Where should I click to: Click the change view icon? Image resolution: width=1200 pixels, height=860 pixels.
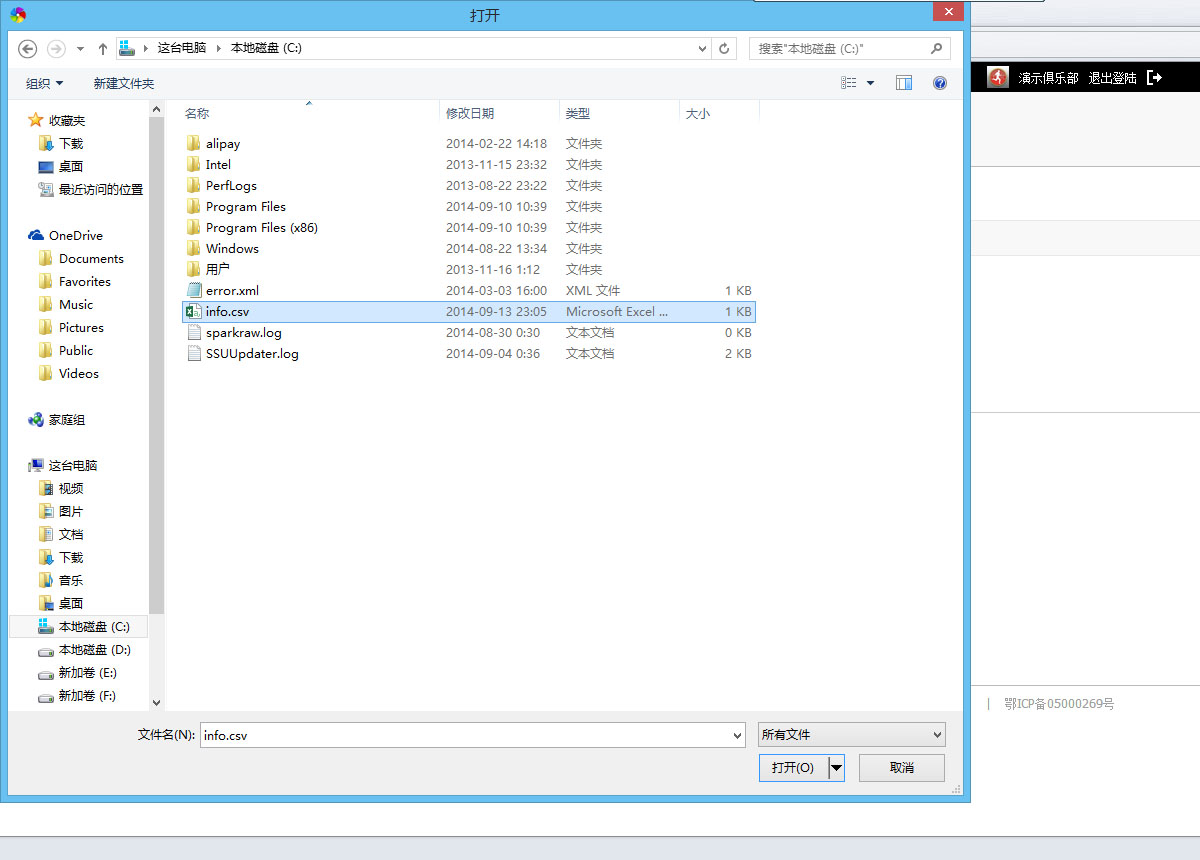(x=849, y=83)
